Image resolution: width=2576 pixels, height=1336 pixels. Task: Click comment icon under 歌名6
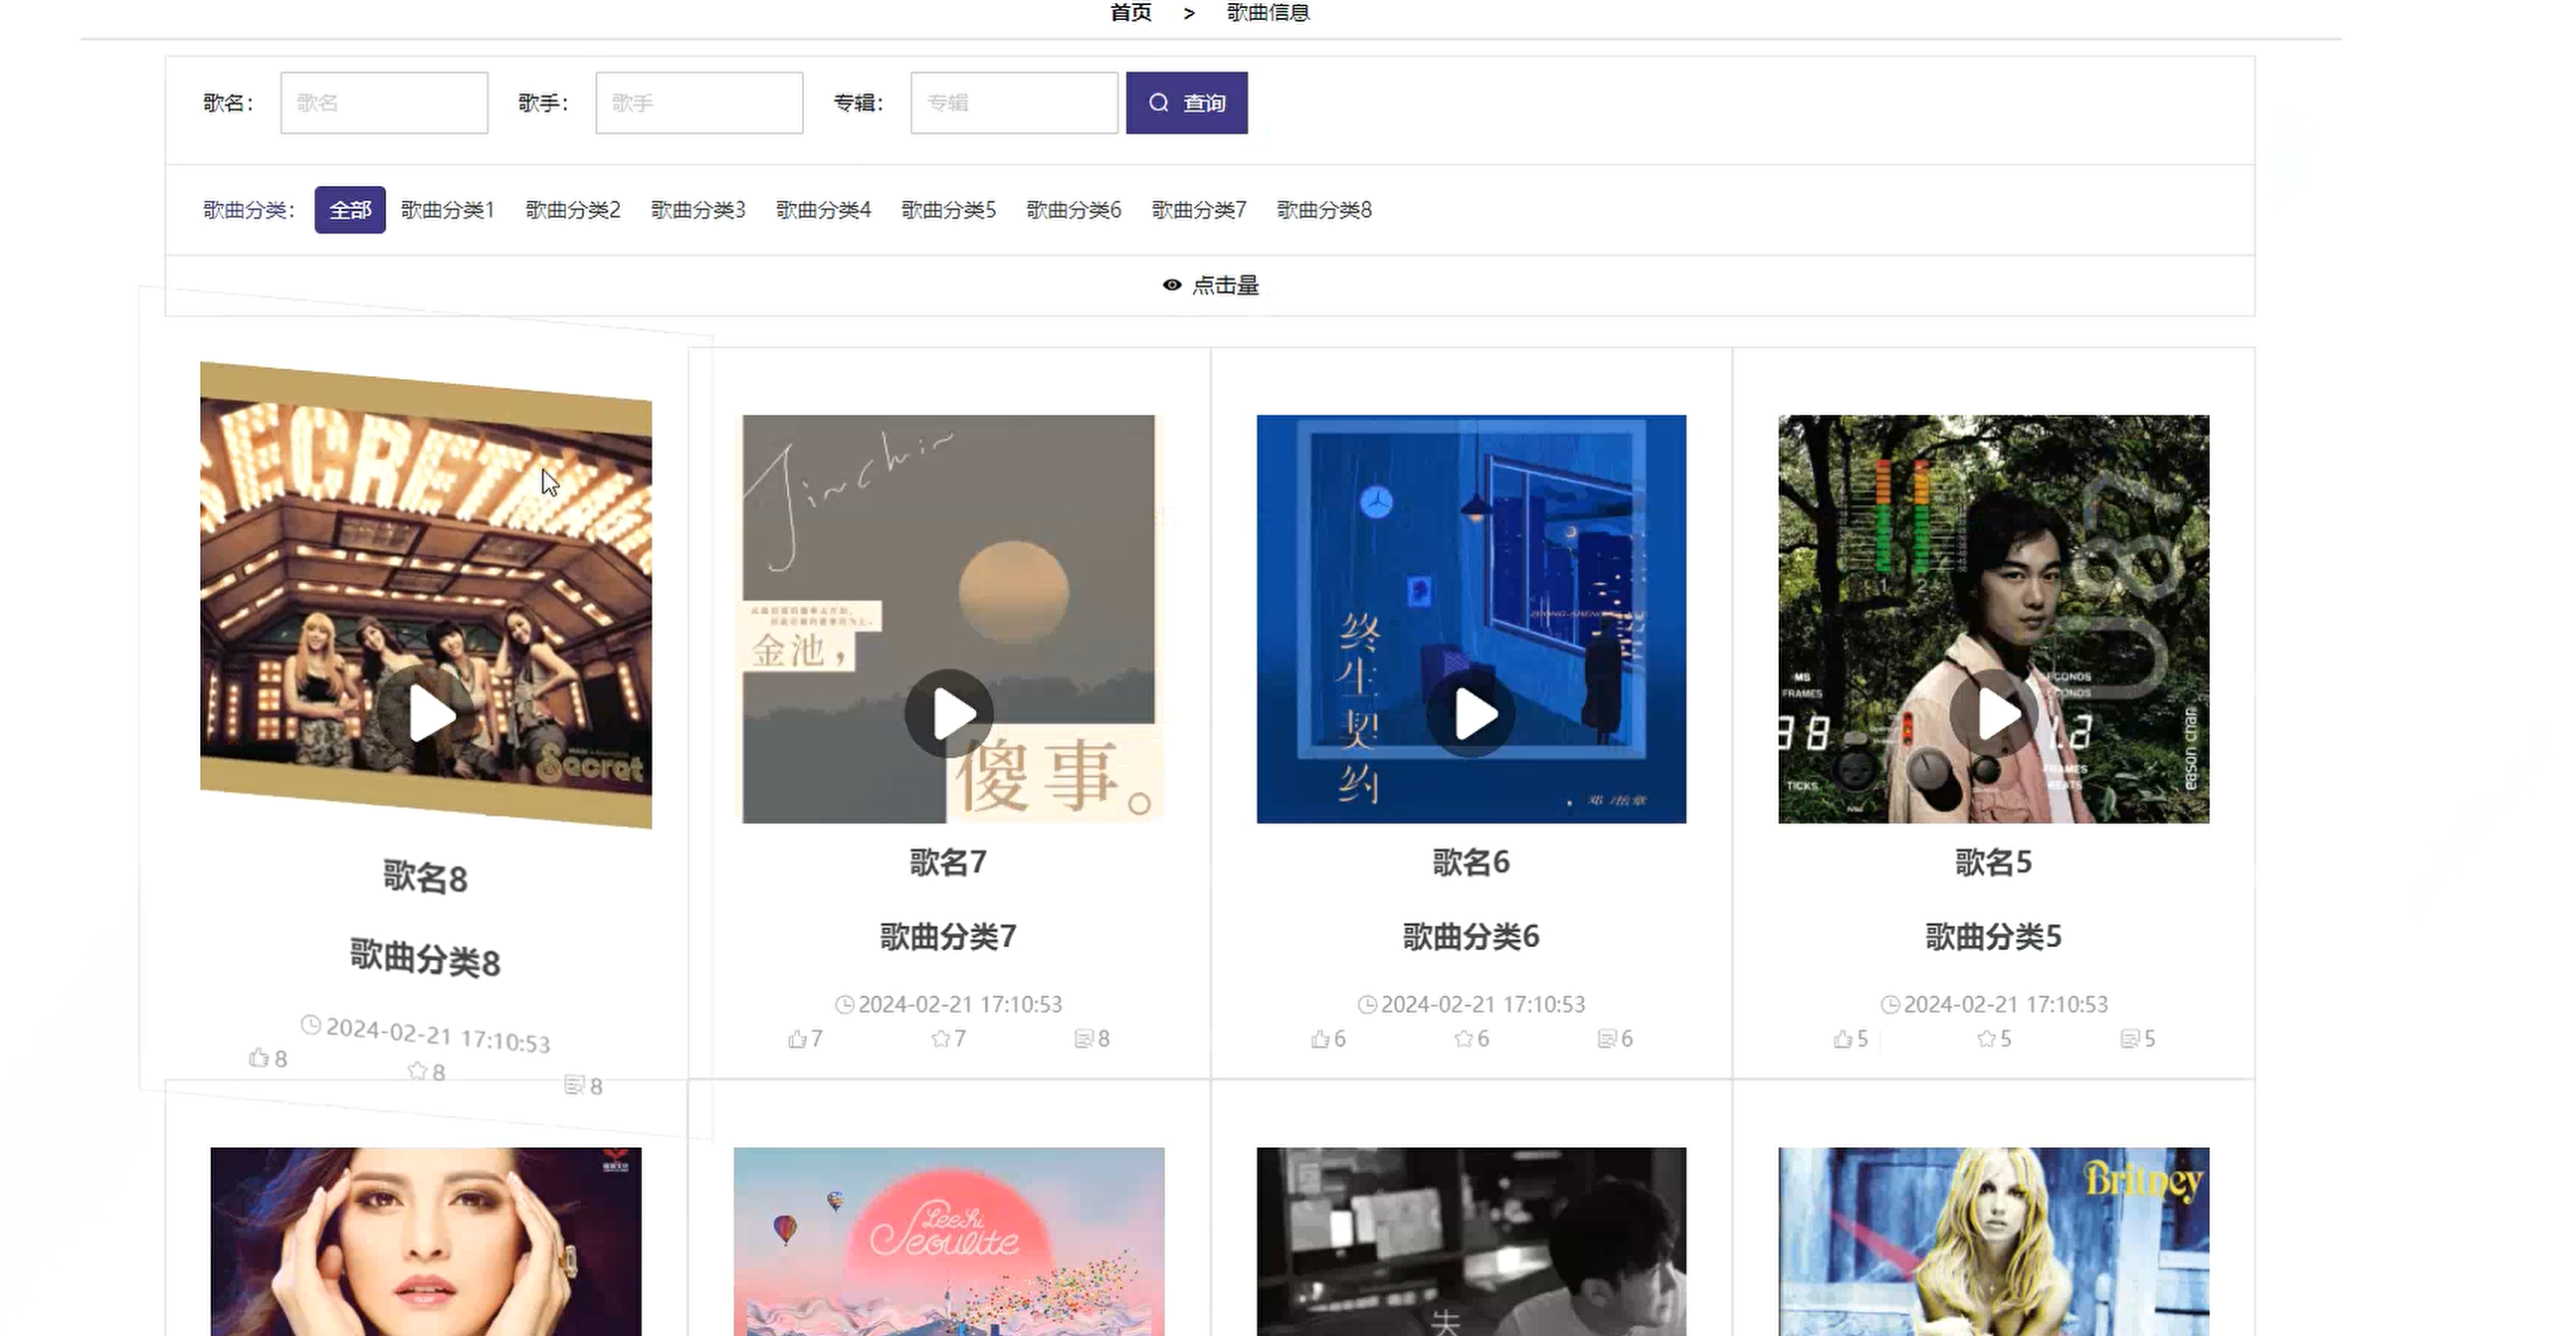click(x=1606, y=1039)
